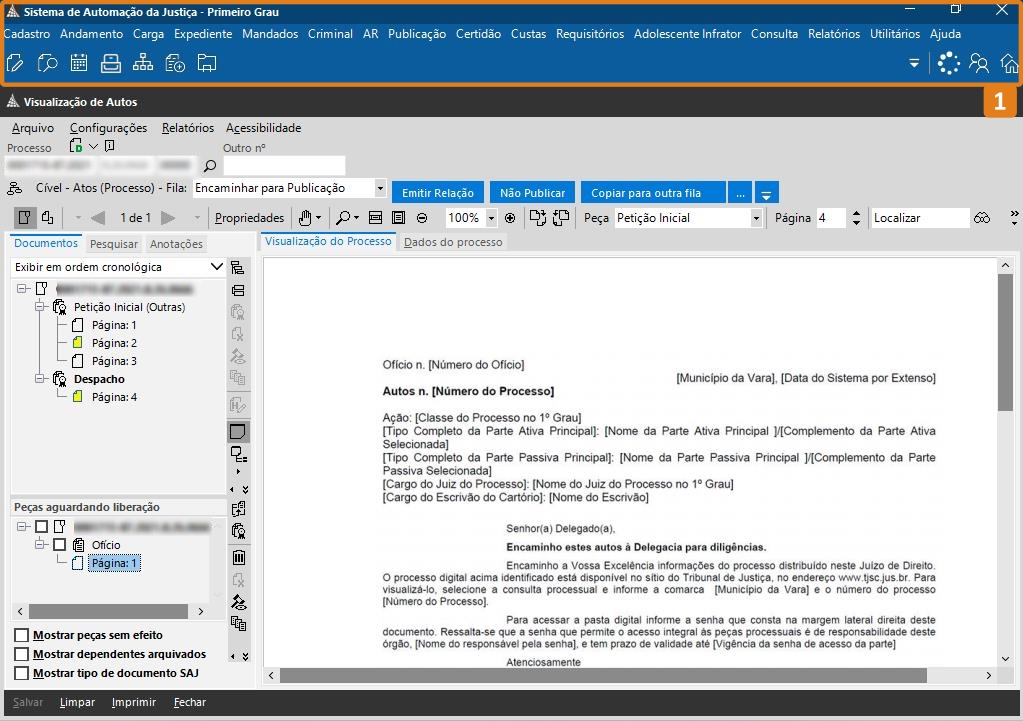This screenshot has height=721, width=1023.
Task: Click fit width view icon
Action: 375,217
